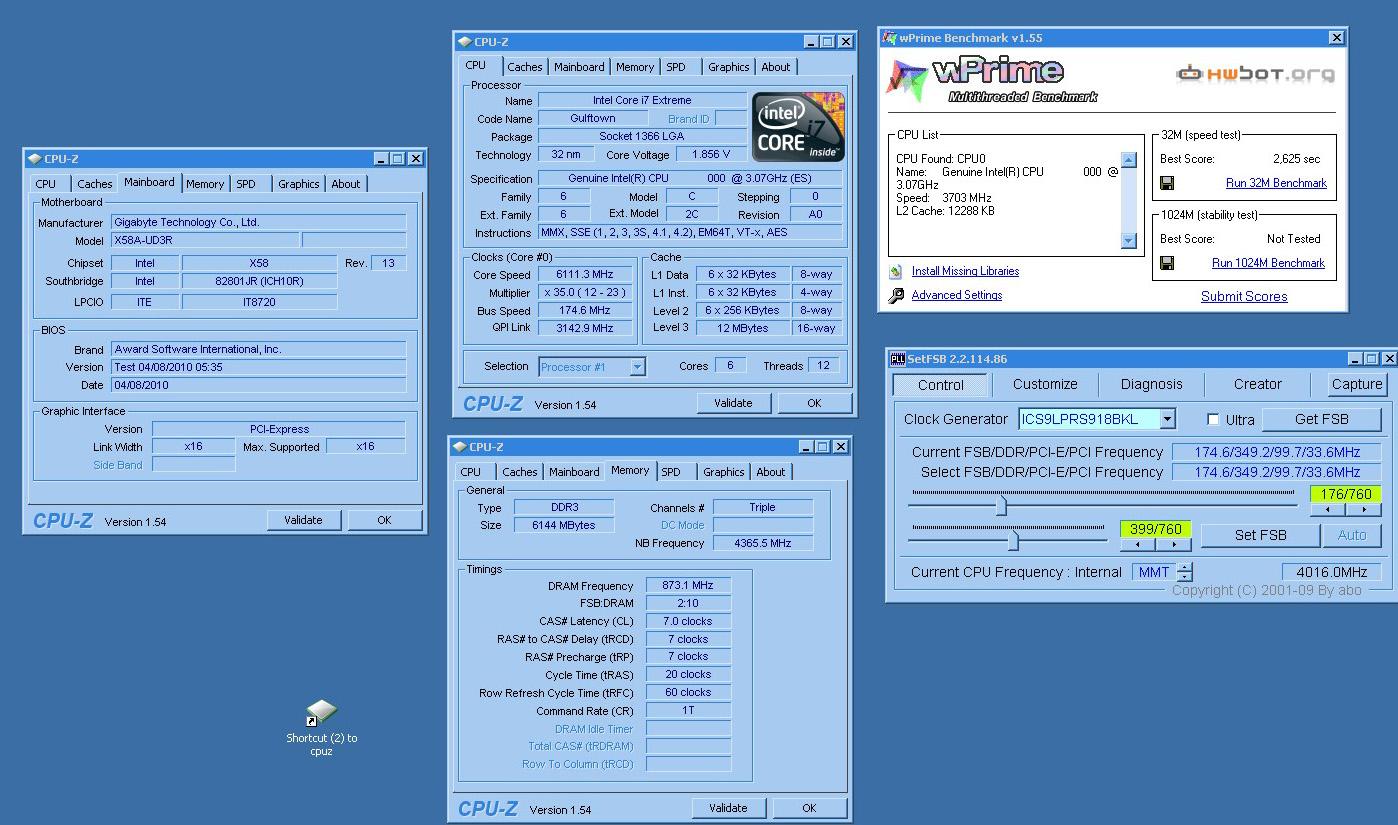Click the CPU-Z Memory window title icon
Viewport: 1398px width, 825px height.
pyautogui.click(x=460, y=447)
